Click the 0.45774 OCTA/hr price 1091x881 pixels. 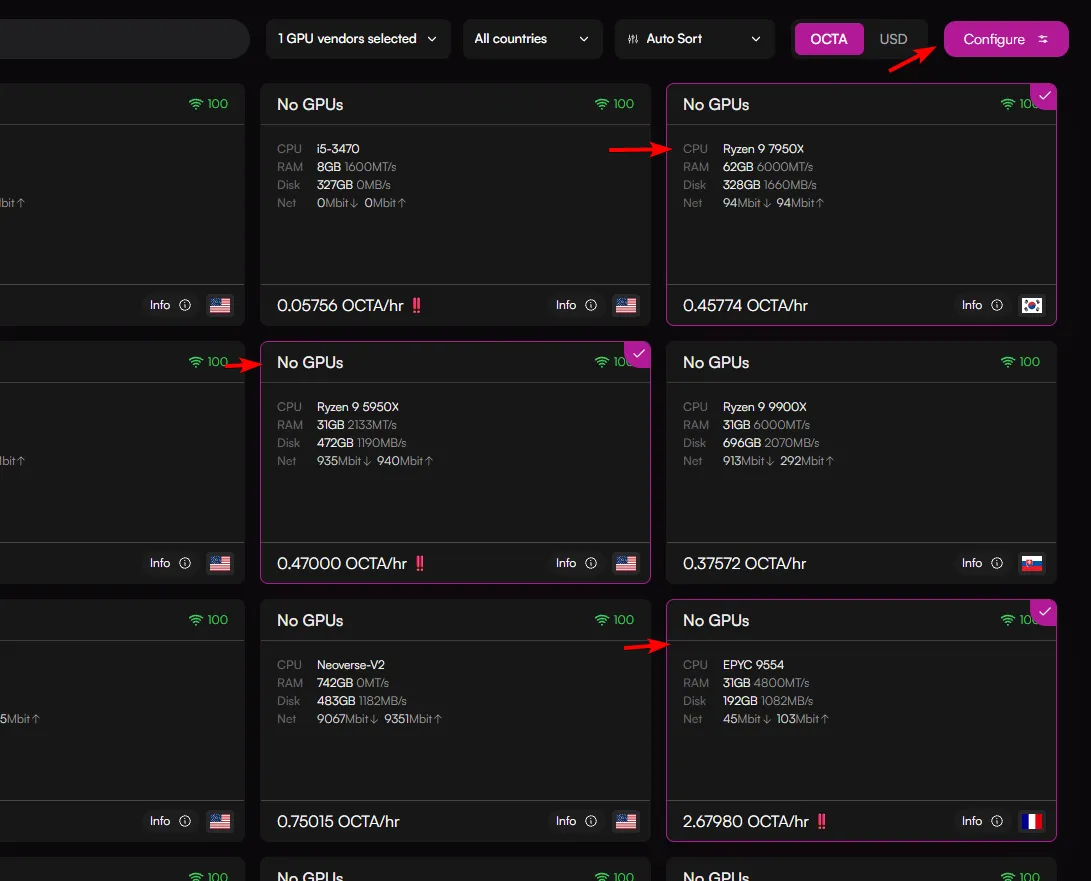pos(745,305)
